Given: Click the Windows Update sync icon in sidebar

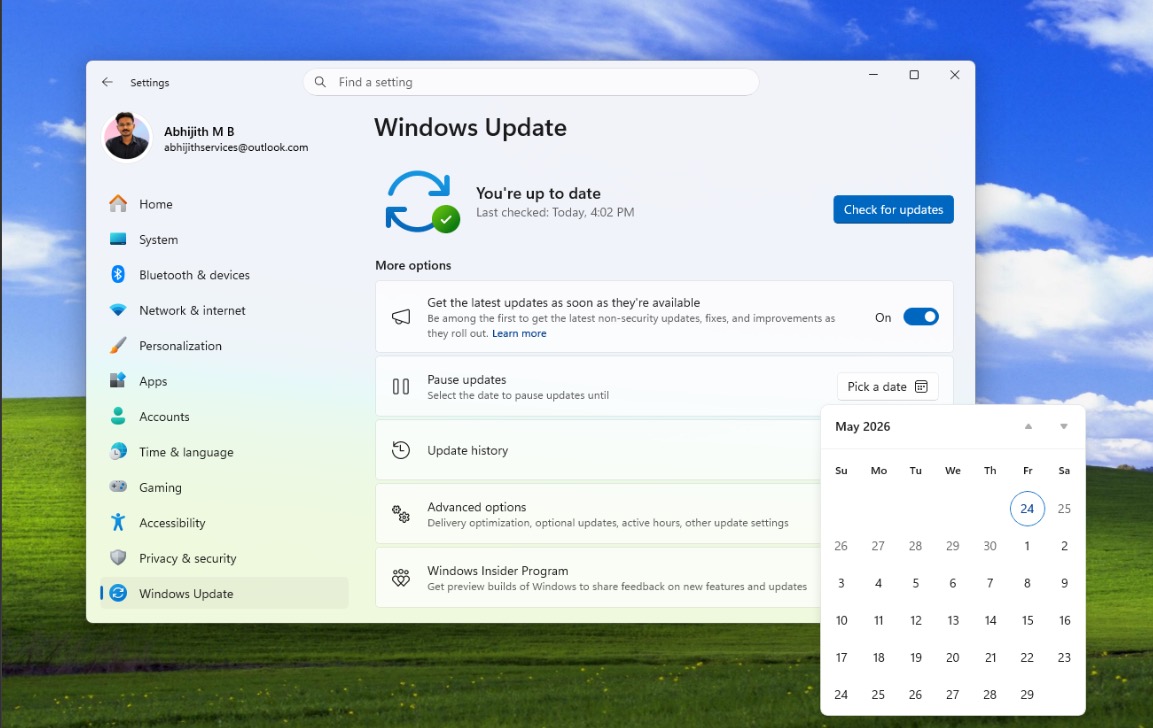Looking at the screenshot, I should (118, 593).
